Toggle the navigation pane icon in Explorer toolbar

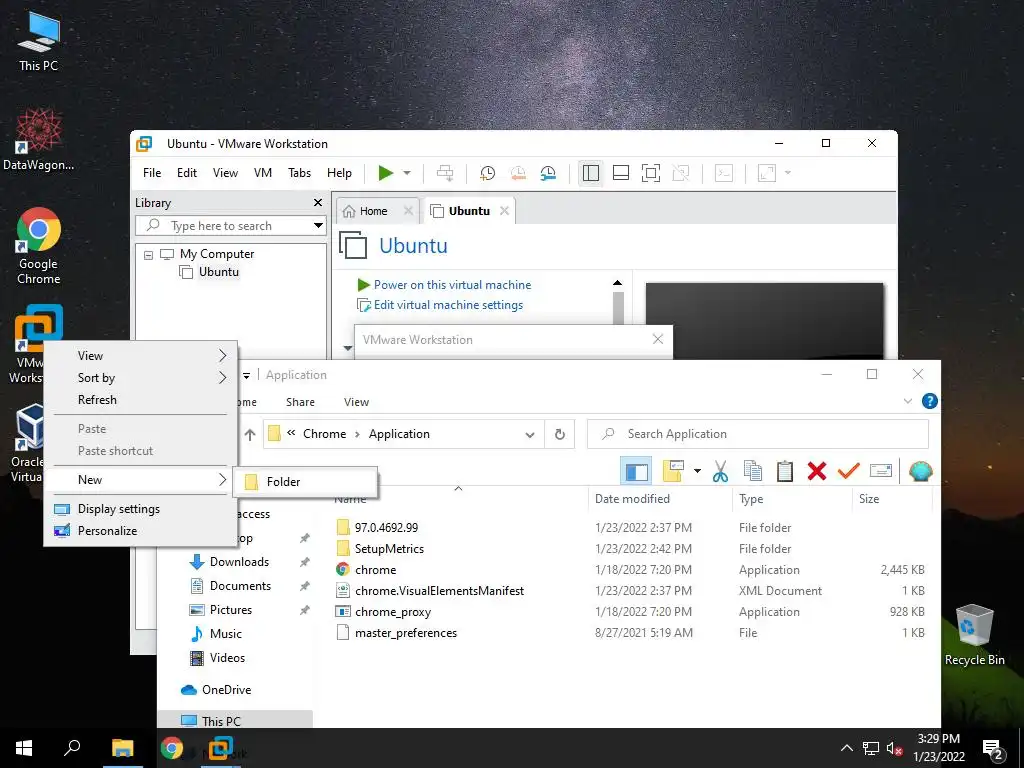pos(636,471)
